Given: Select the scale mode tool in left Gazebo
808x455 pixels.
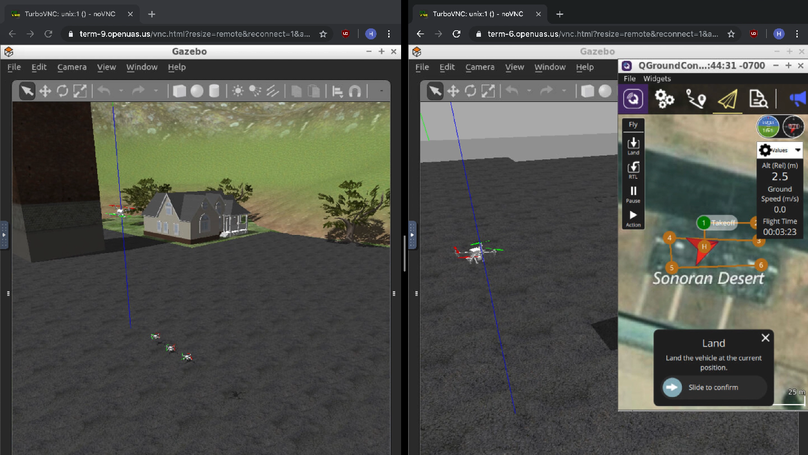Looking at the screenshot, I should coord(80,91).
